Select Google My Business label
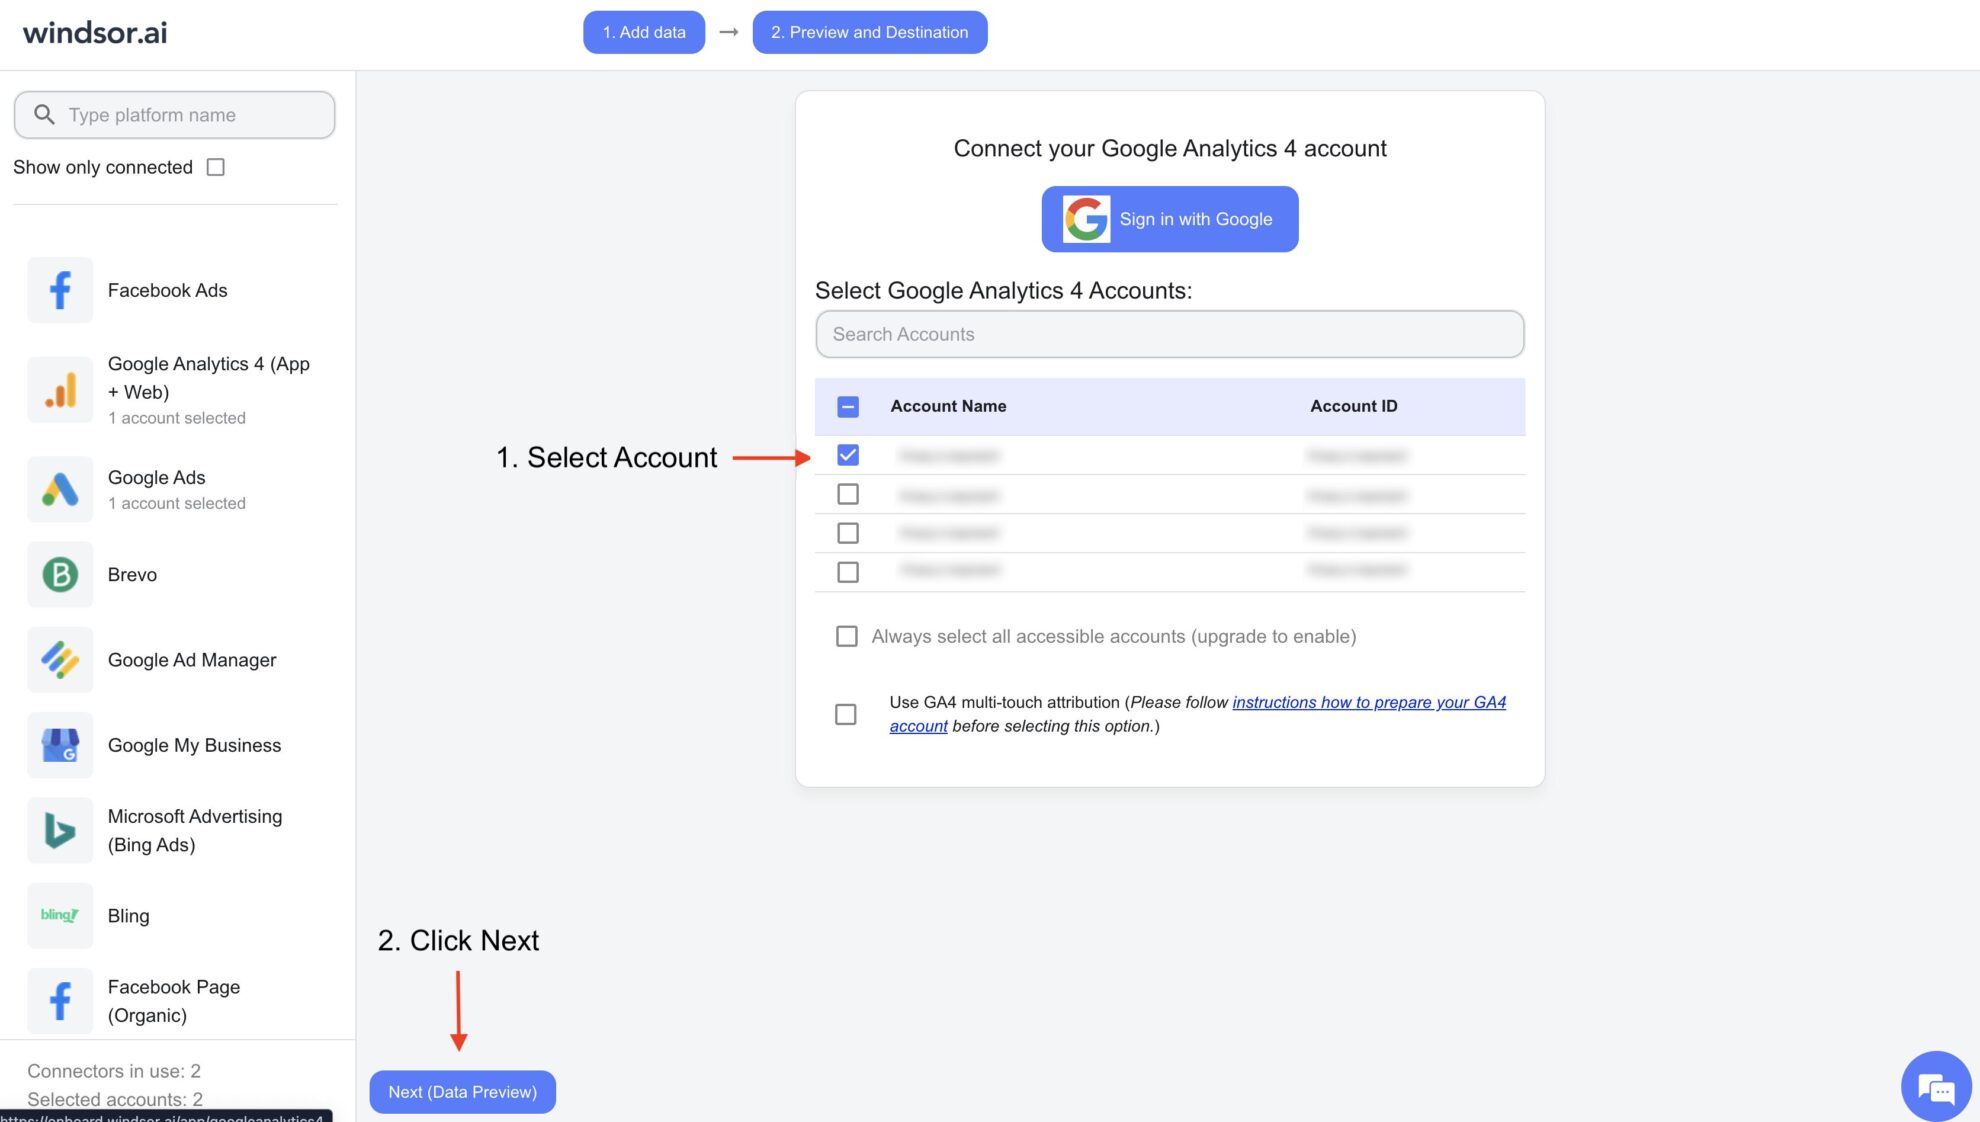 point(195,745)
